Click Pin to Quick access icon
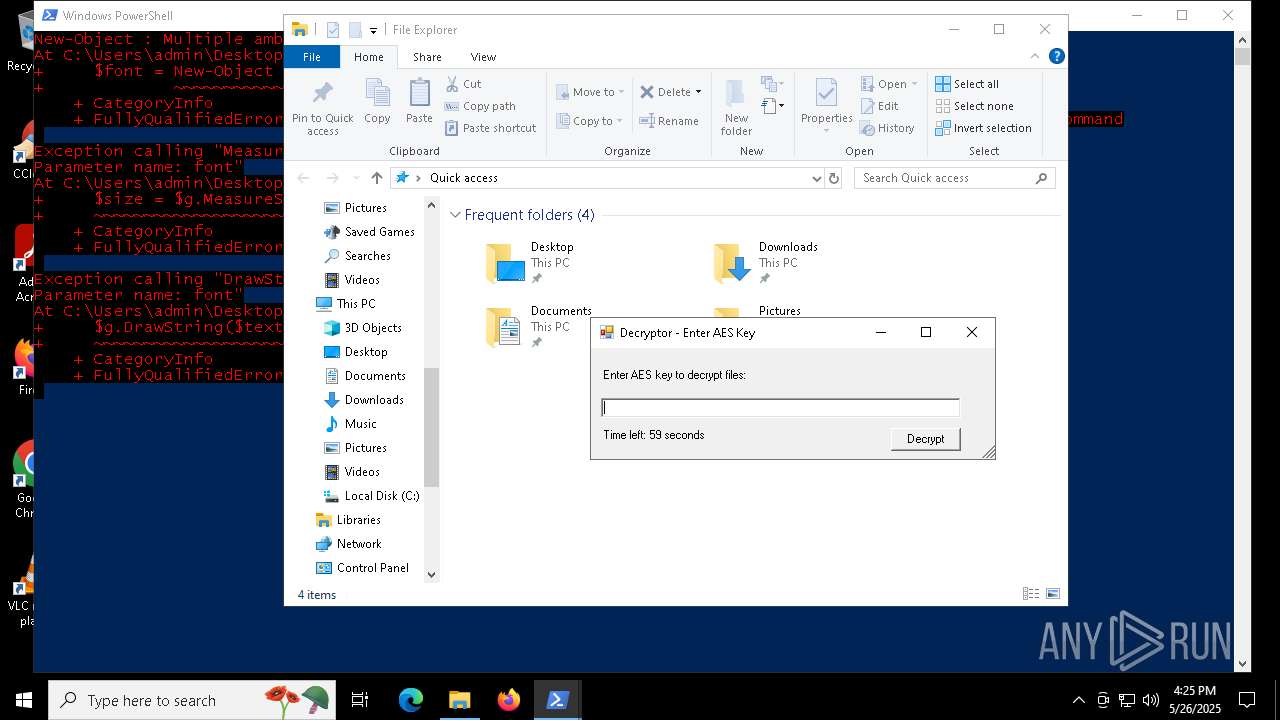 click(322, 108)
